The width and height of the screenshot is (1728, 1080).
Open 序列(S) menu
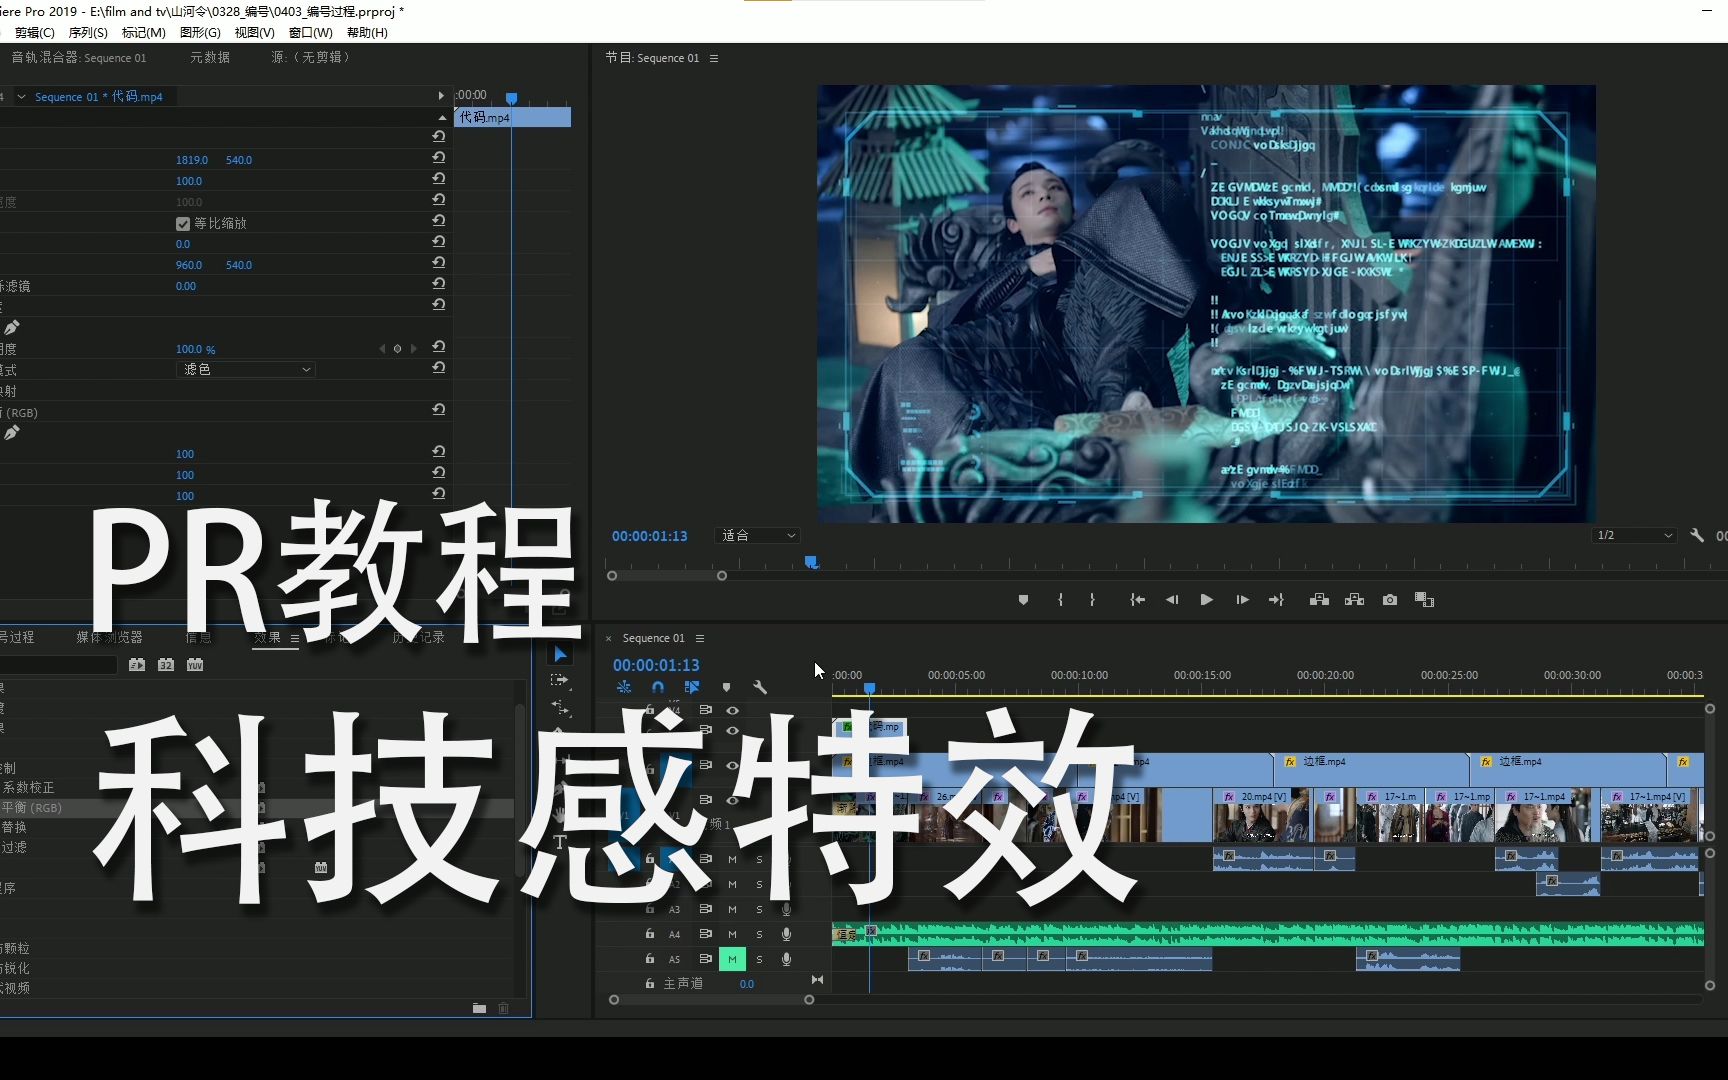point(88,32)
